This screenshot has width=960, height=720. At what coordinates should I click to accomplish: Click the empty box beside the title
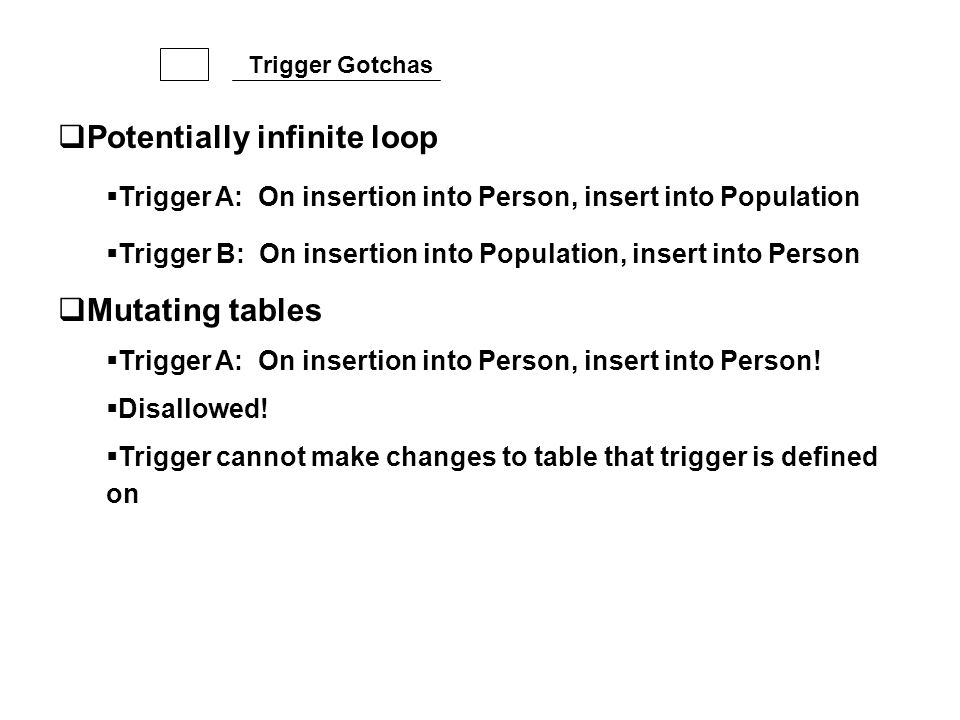pyautogui.click(x=184, y=64)
